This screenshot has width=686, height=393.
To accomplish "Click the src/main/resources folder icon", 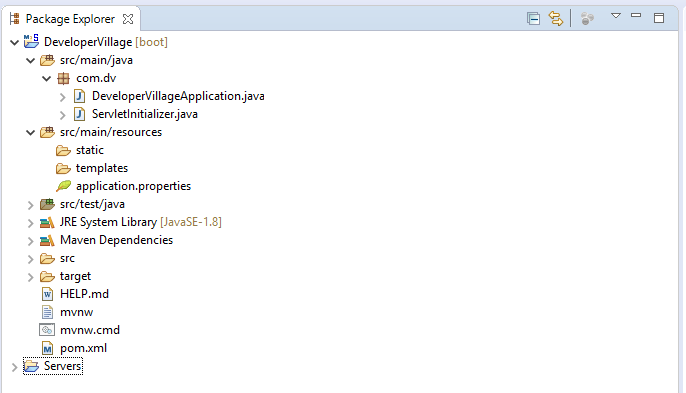I will pyautogui.click(x=47, y=132).
